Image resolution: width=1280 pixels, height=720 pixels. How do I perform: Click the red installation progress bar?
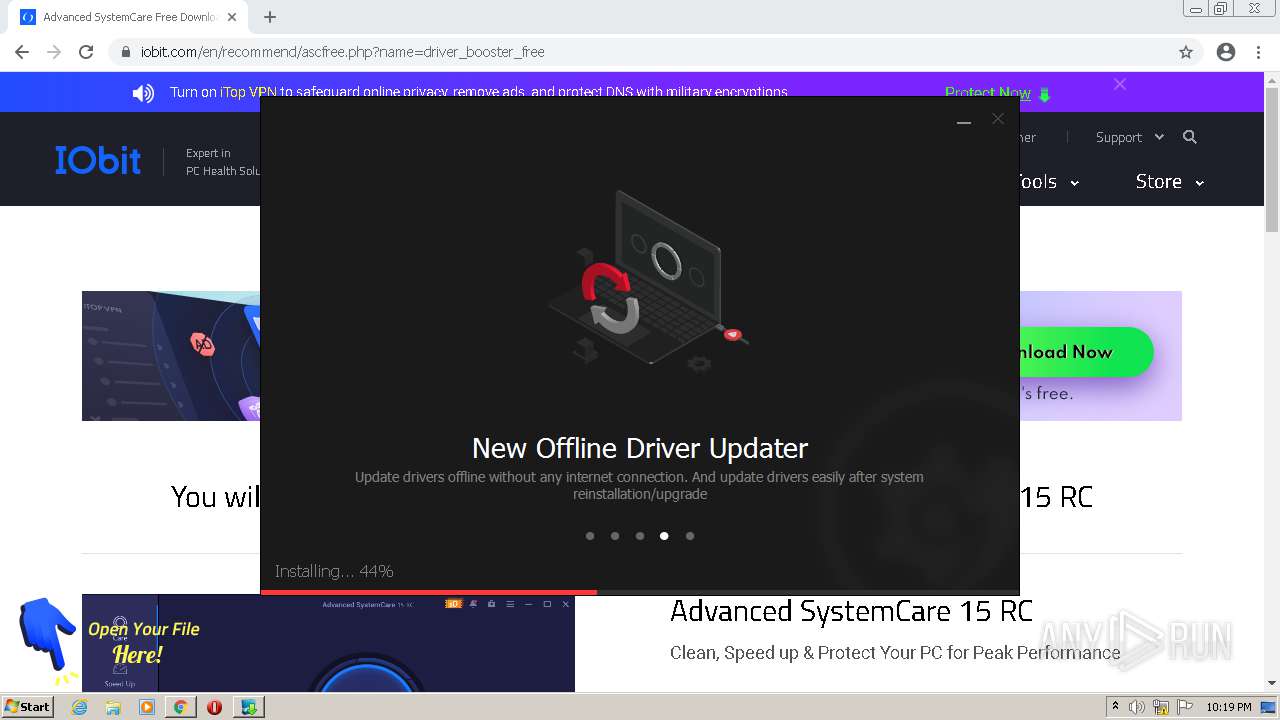coord(429,592)
